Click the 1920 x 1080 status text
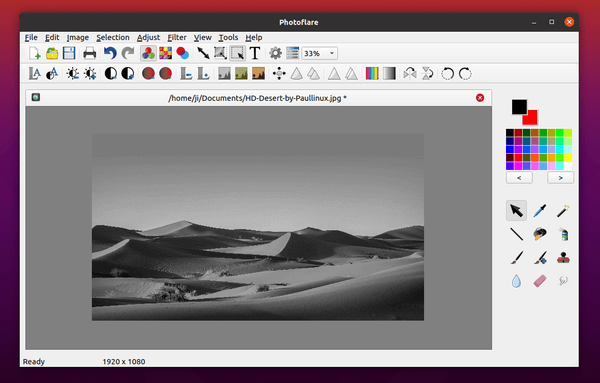600x383 pixels. [124, 362]
